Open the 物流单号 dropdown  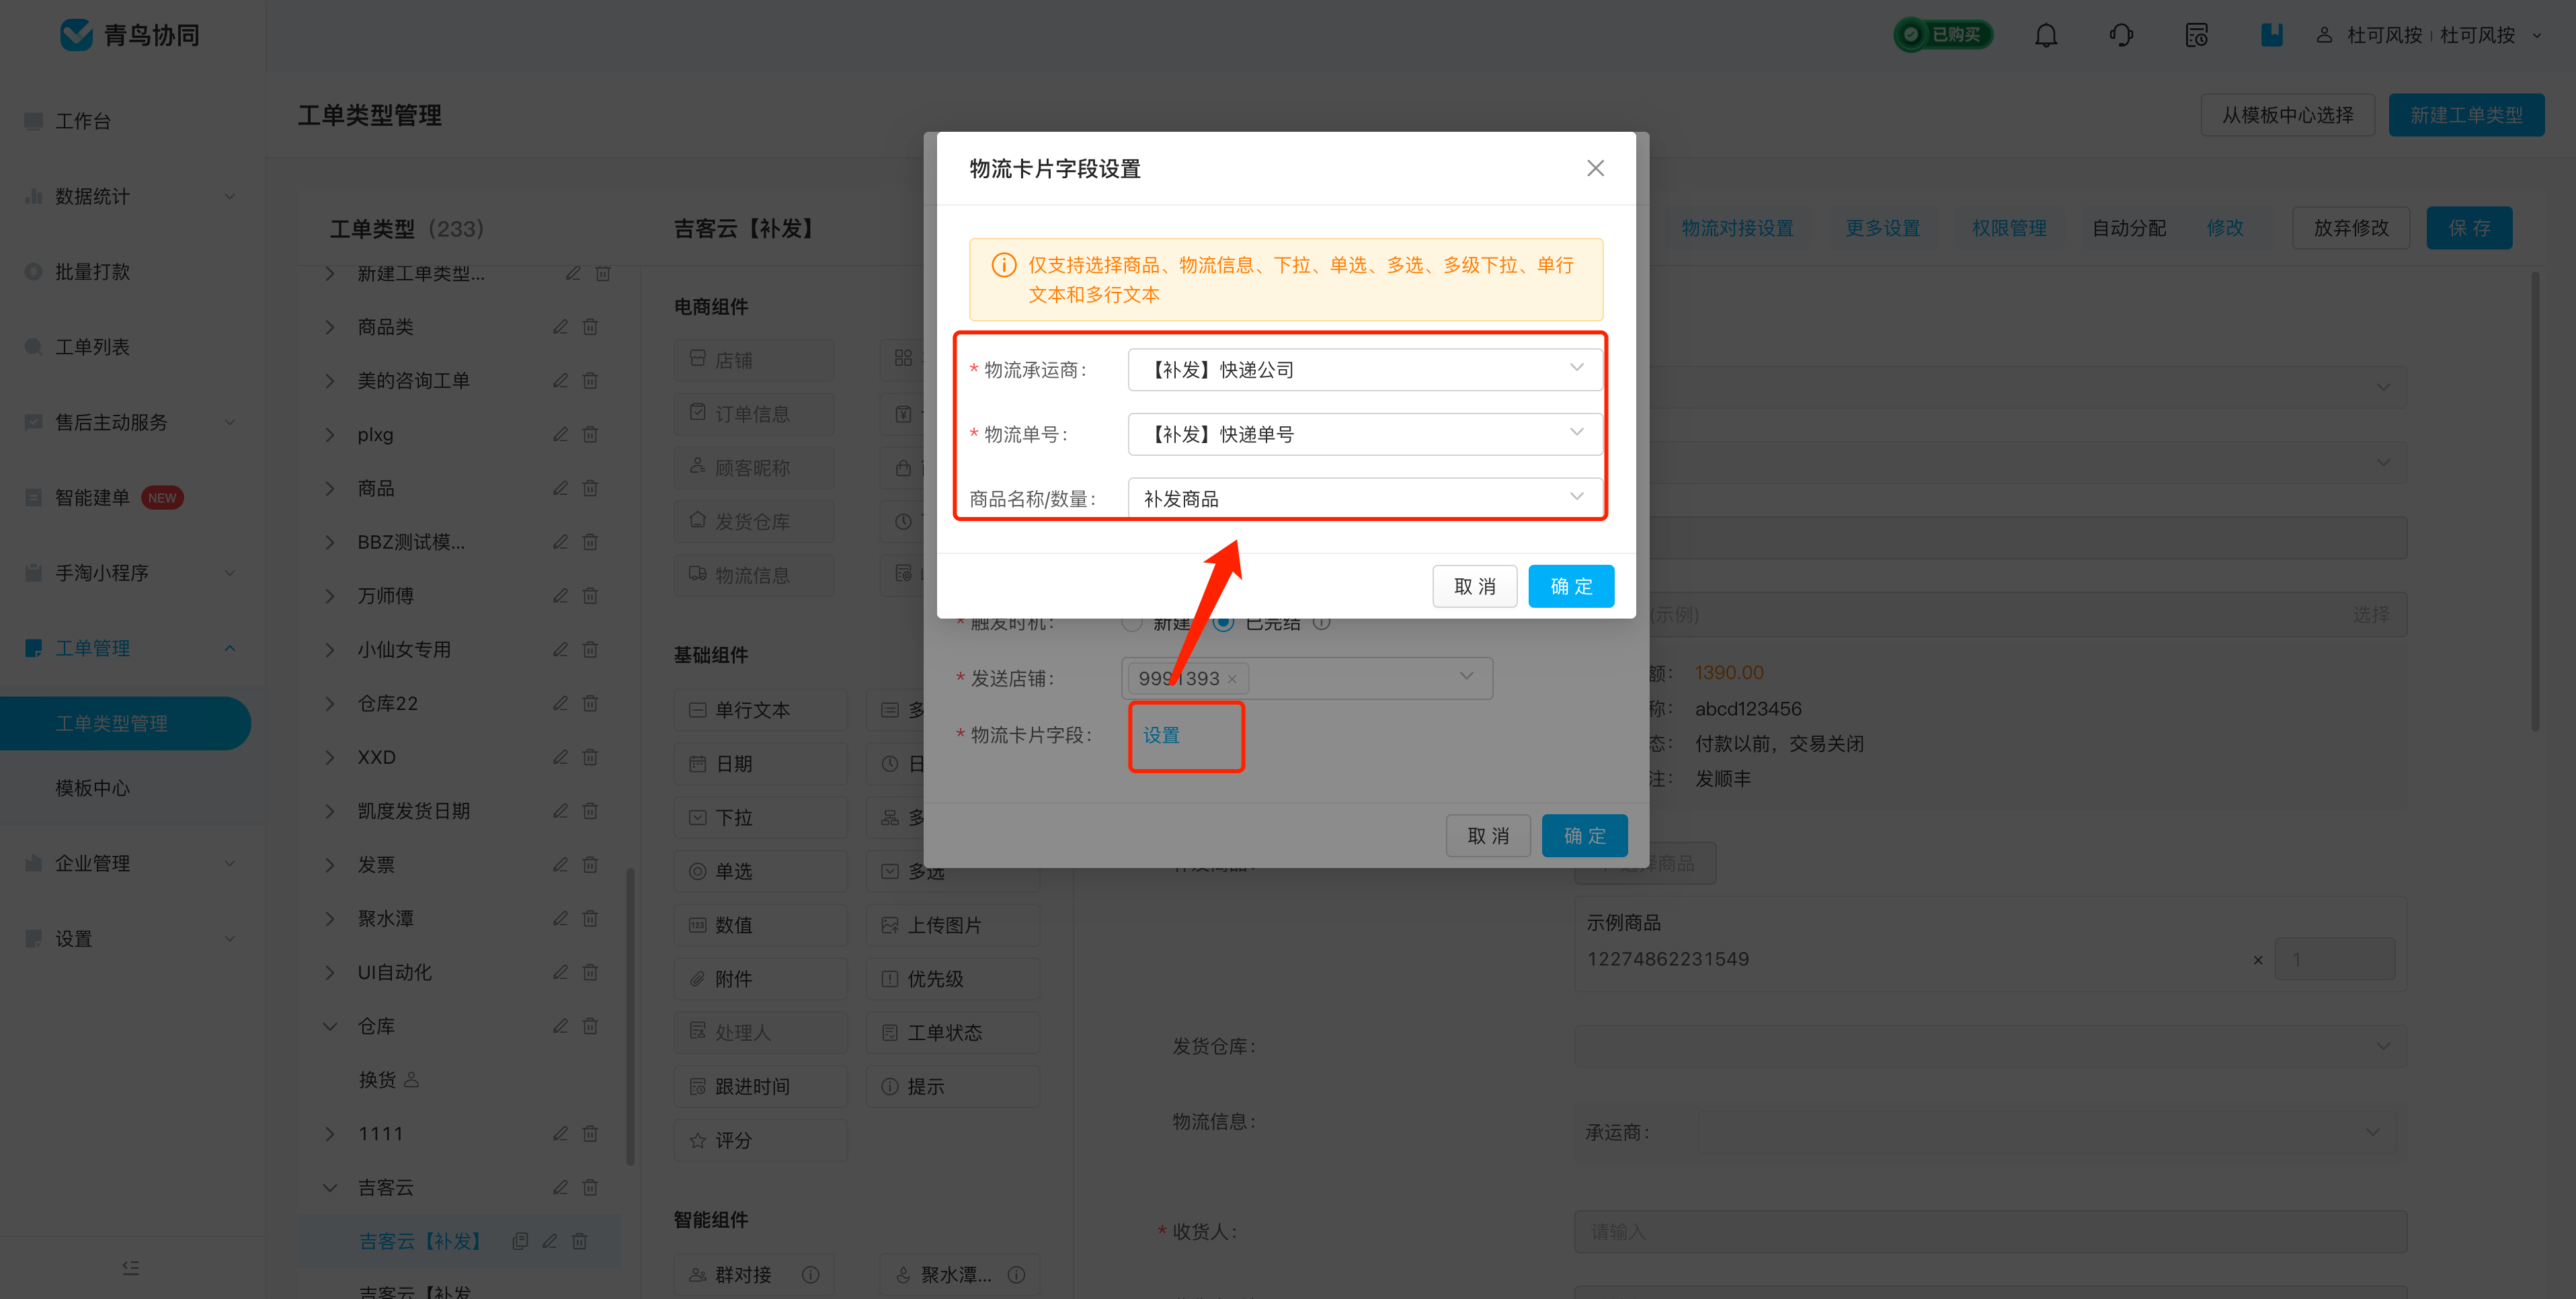[1364, 434]
